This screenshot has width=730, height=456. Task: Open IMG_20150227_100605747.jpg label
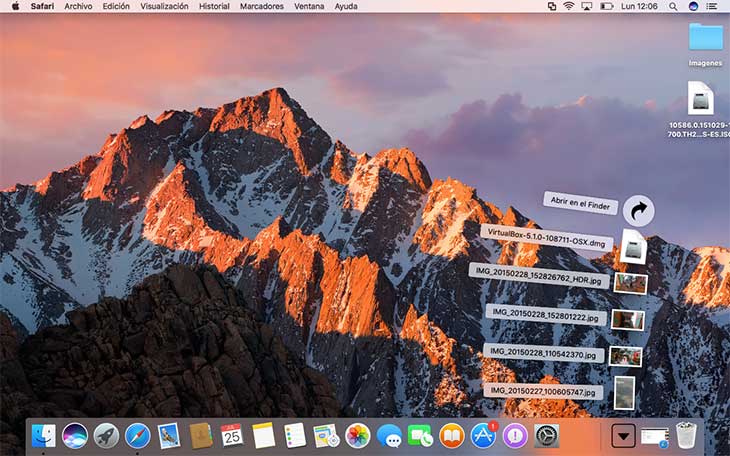click(x=543, y=391)
